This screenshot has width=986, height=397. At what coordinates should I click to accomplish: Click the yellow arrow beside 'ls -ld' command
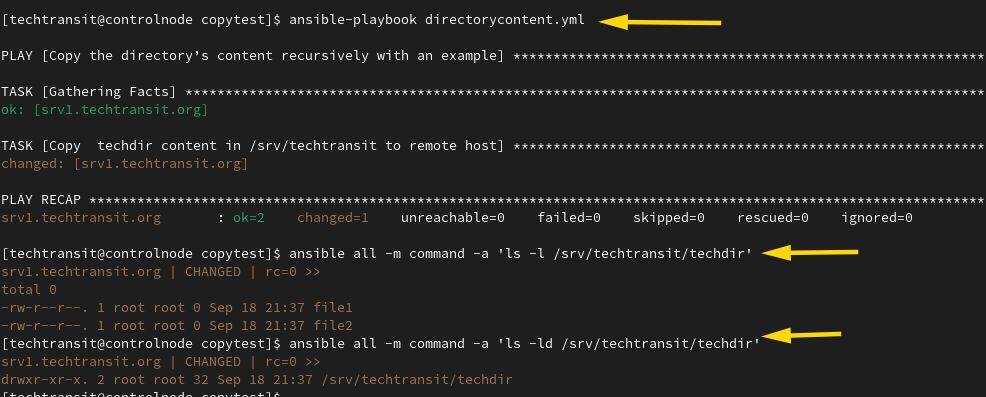801,335
